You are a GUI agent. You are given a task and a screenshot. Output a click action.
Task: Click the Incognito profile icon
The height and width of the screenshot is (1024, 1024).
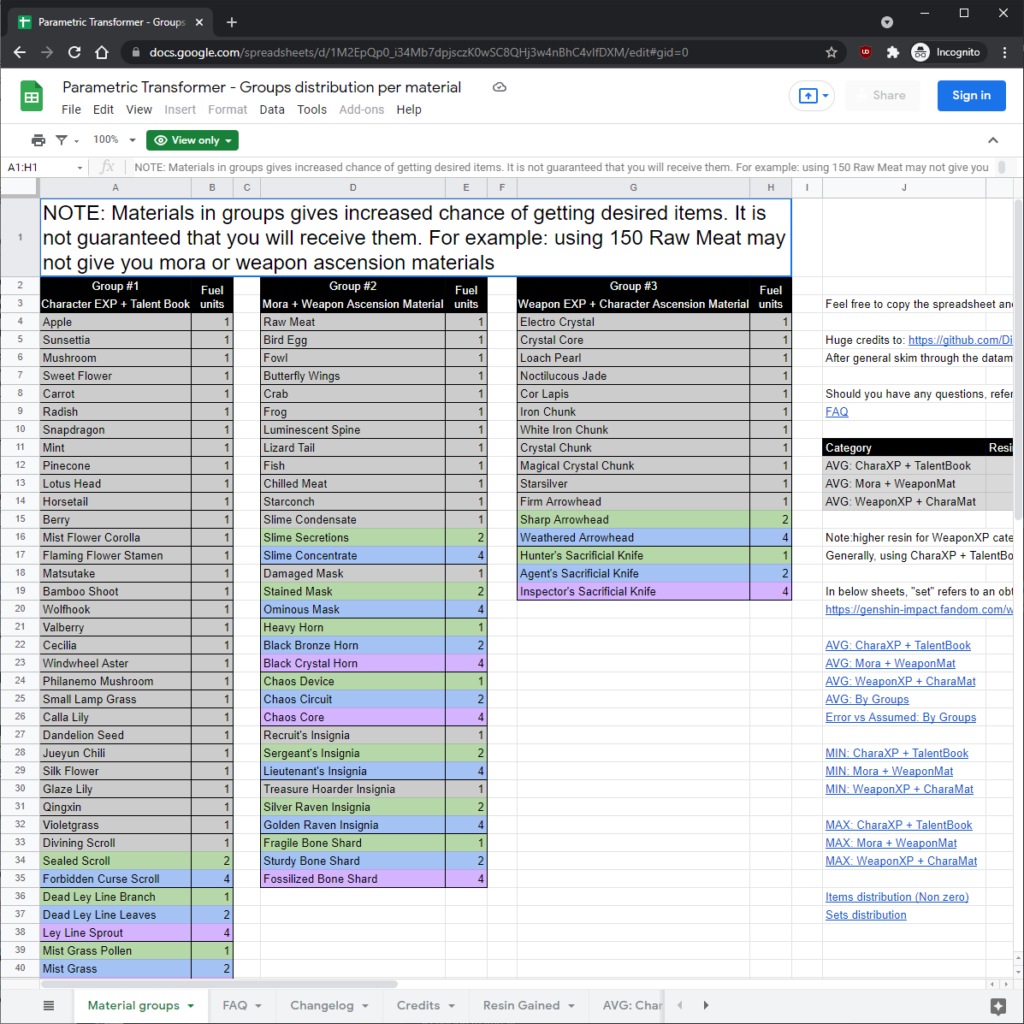click(x=920, y=52)
